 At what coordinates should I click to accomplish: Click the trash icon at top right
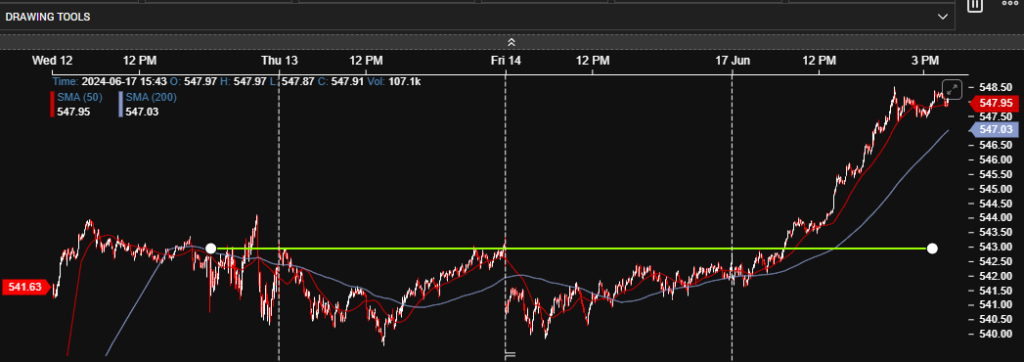975,5
